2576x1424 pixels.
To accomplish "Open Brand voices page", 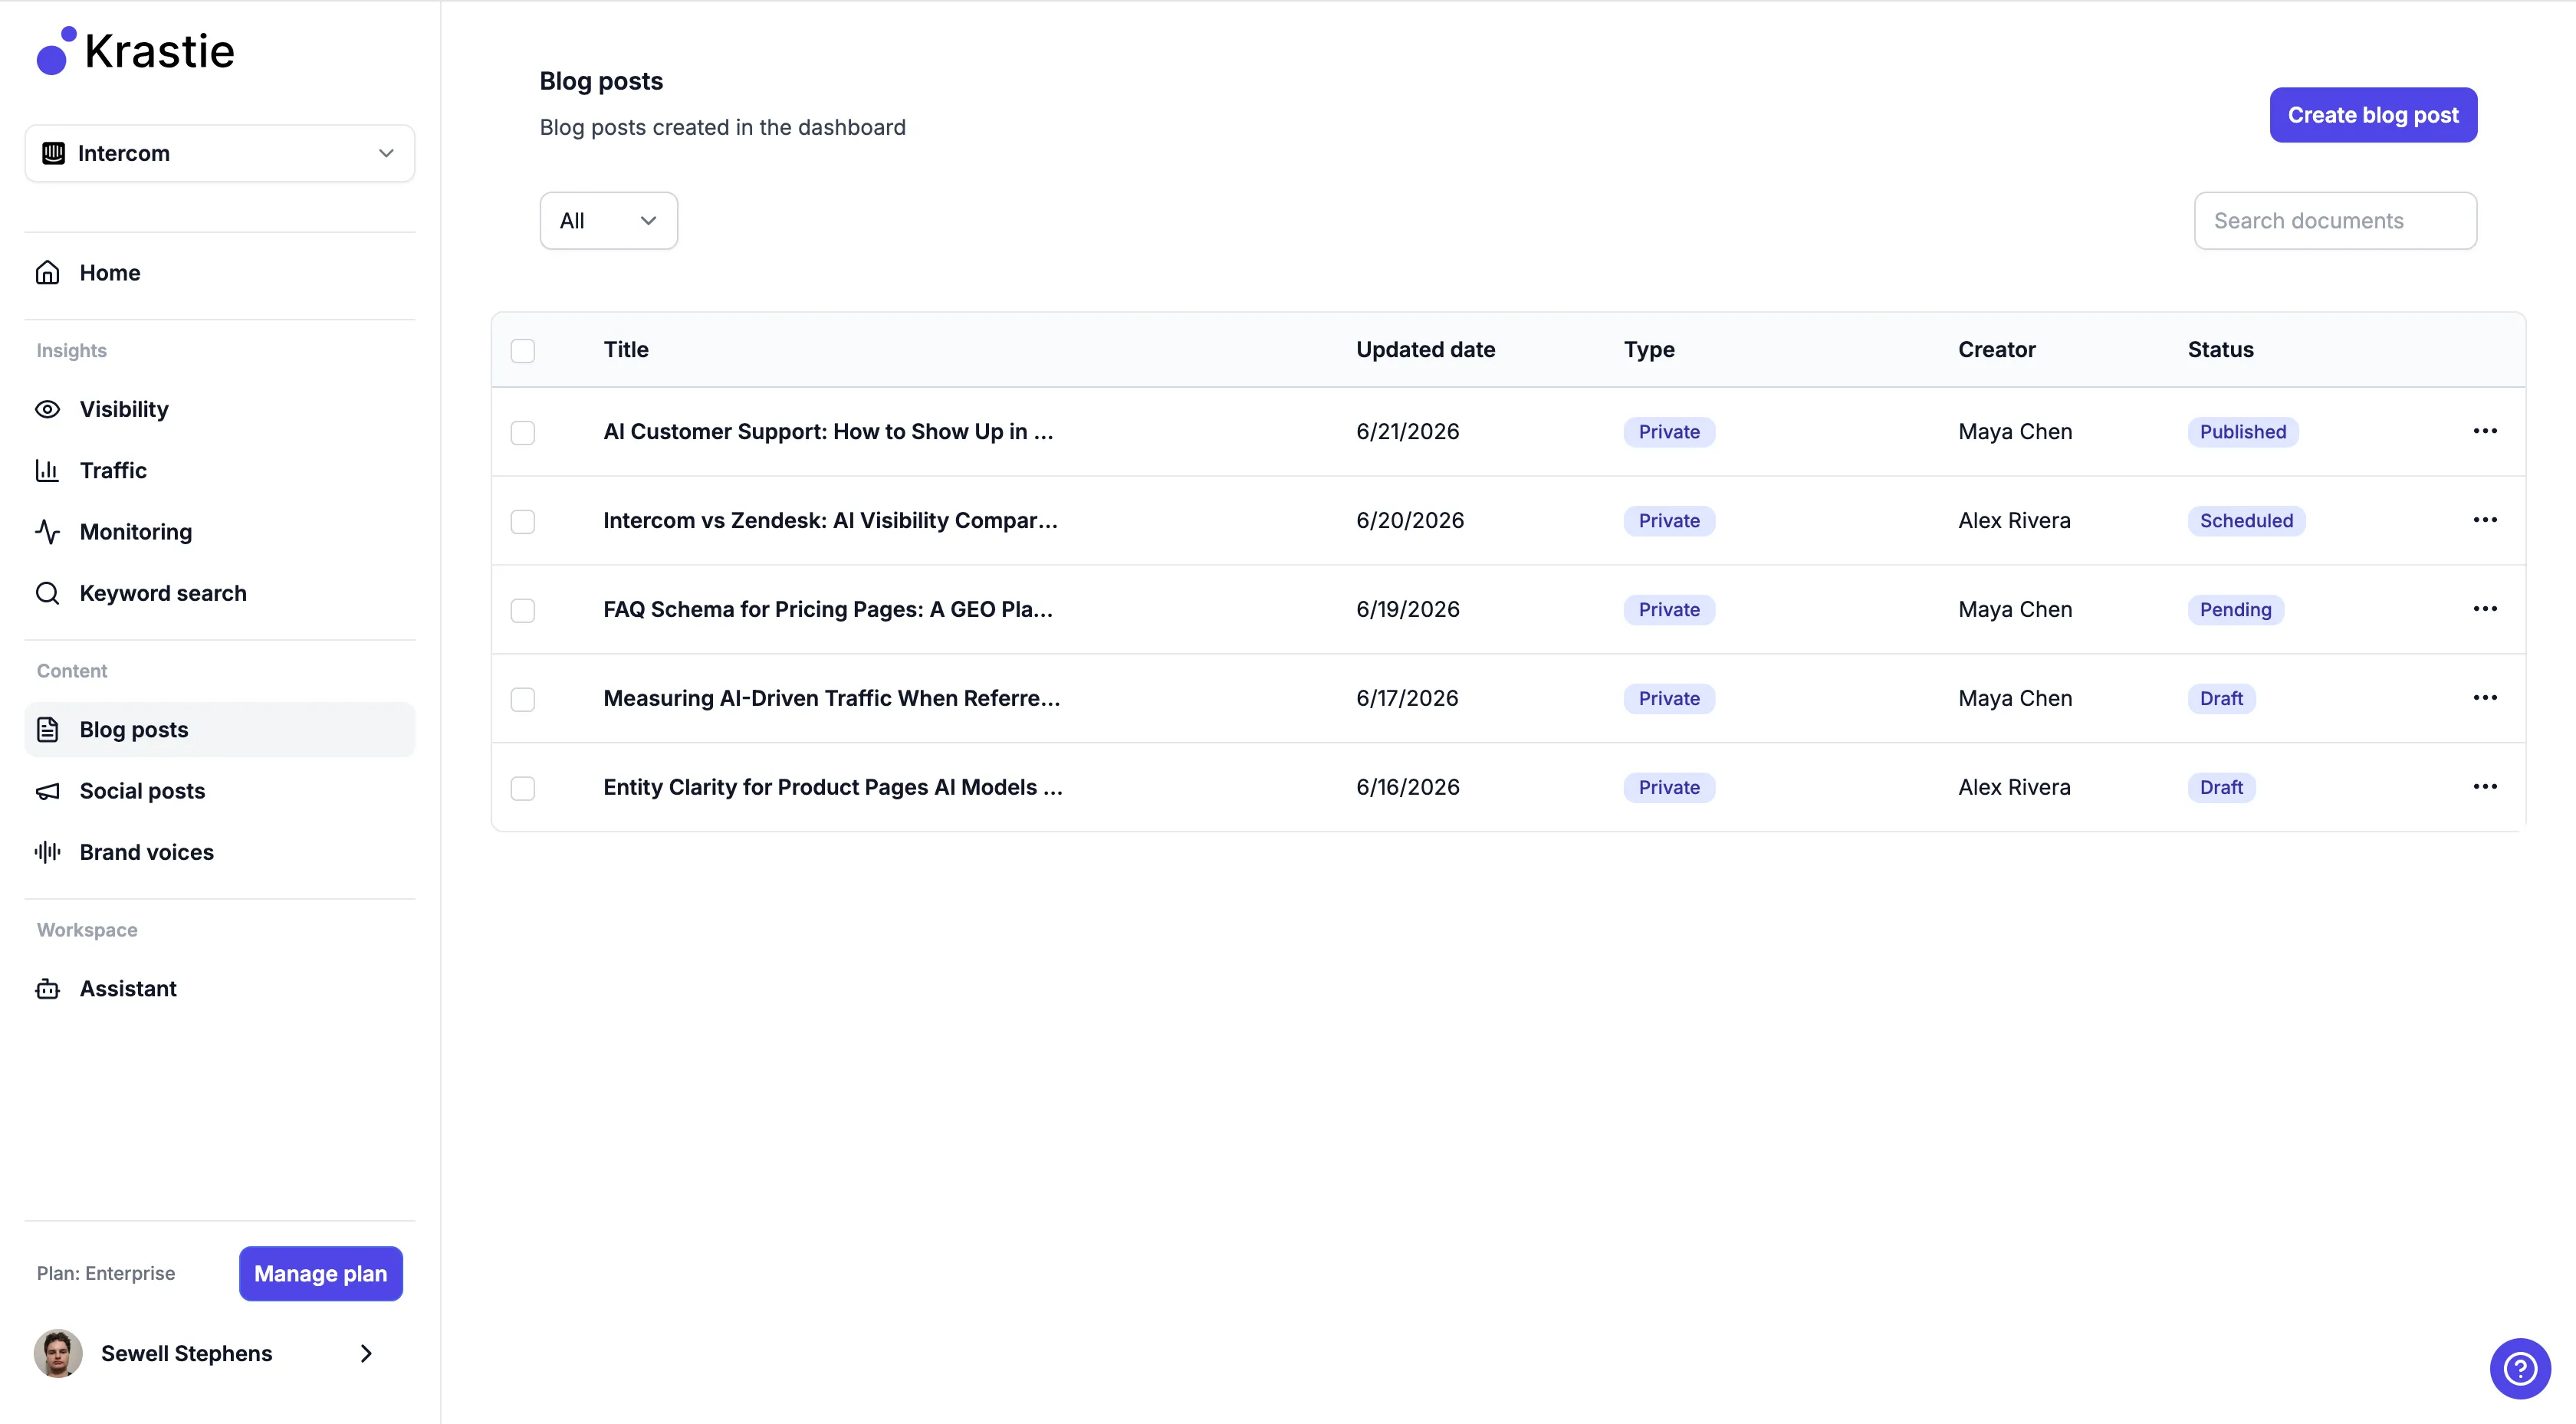I will [x=220, y=852].
